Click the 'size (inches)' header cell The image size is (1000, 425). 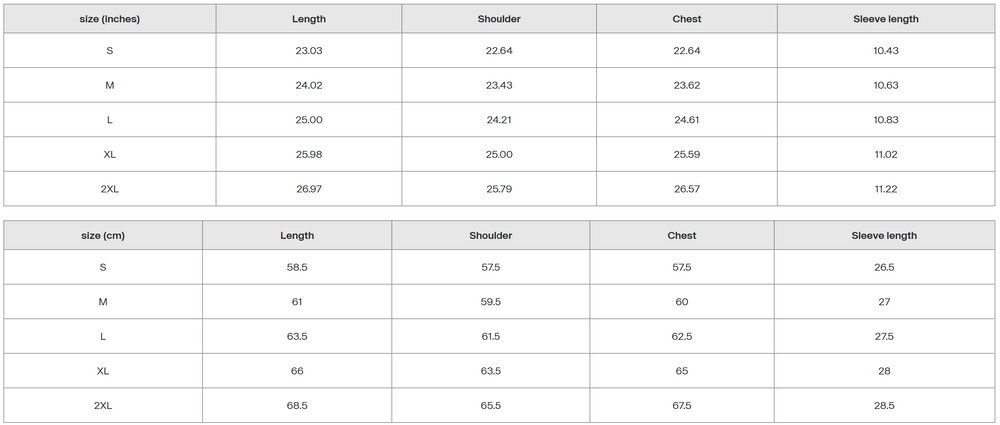(x=110, y=19)
